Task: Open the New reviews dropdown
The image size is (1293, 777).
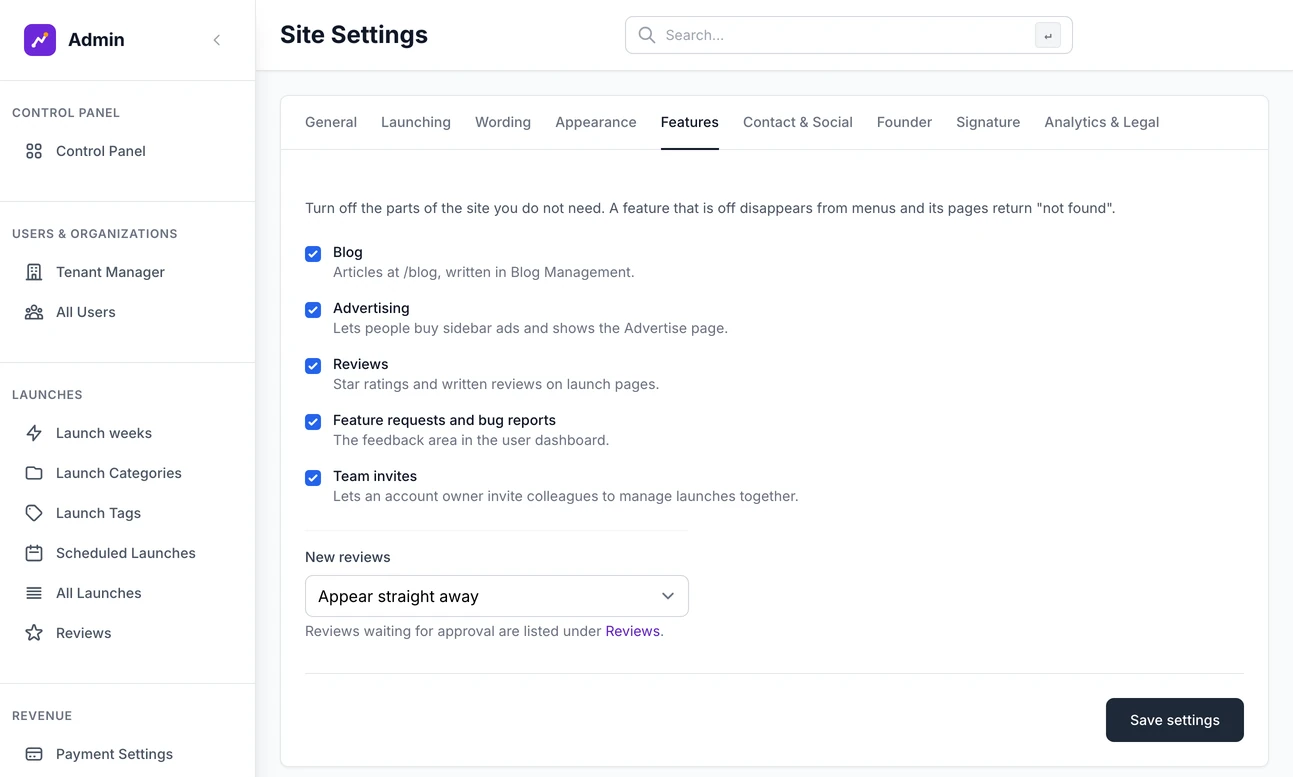Action: 497,596
